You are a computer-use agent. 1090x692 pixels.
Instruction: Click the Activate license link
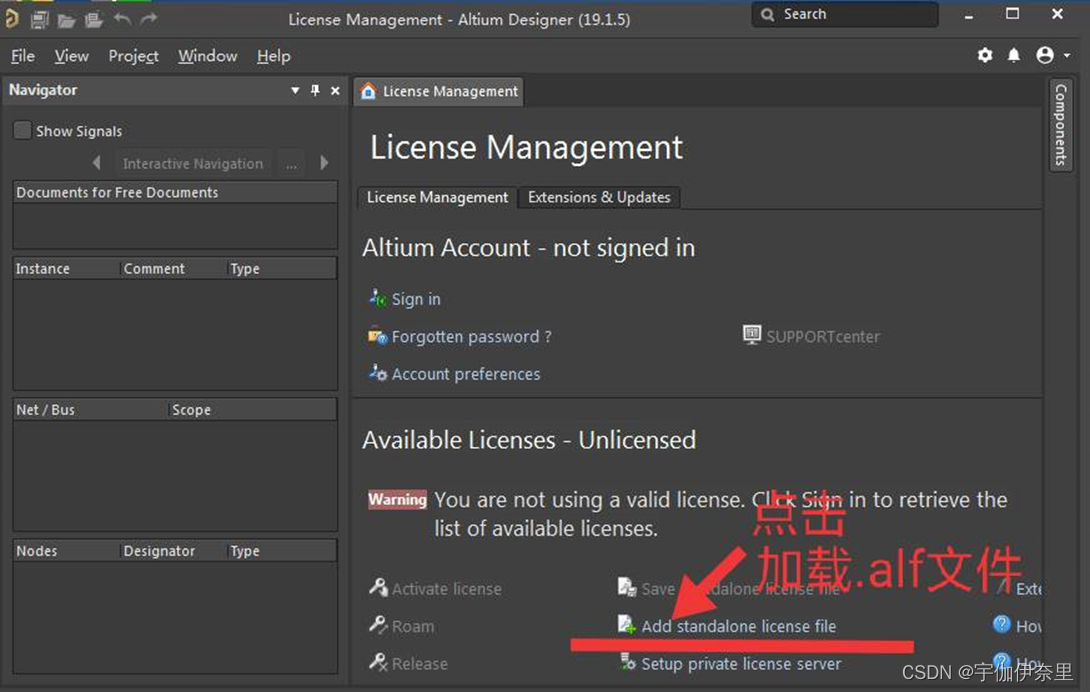[x=446, y=589]
